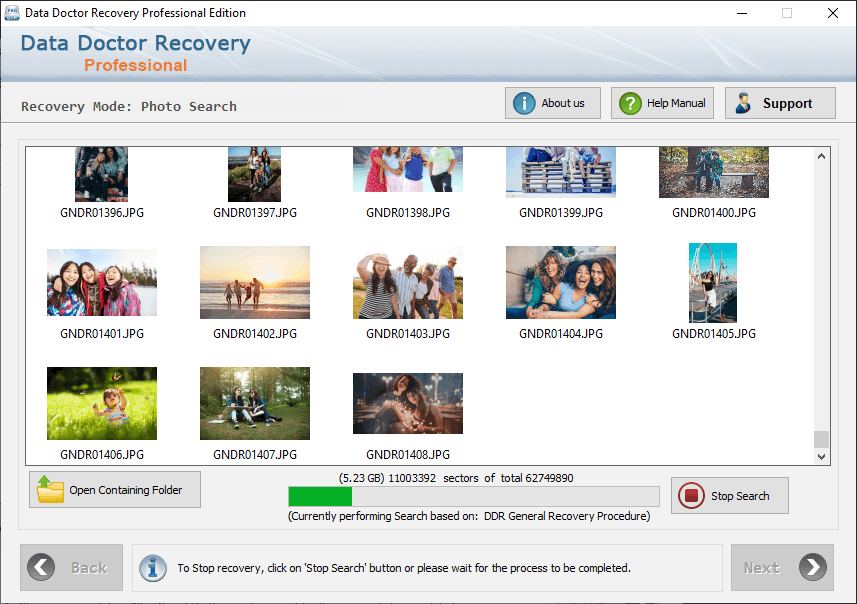Click the blue info icon on About us
Viewport: 857px width, 604px height.
[x=524, y=103]
